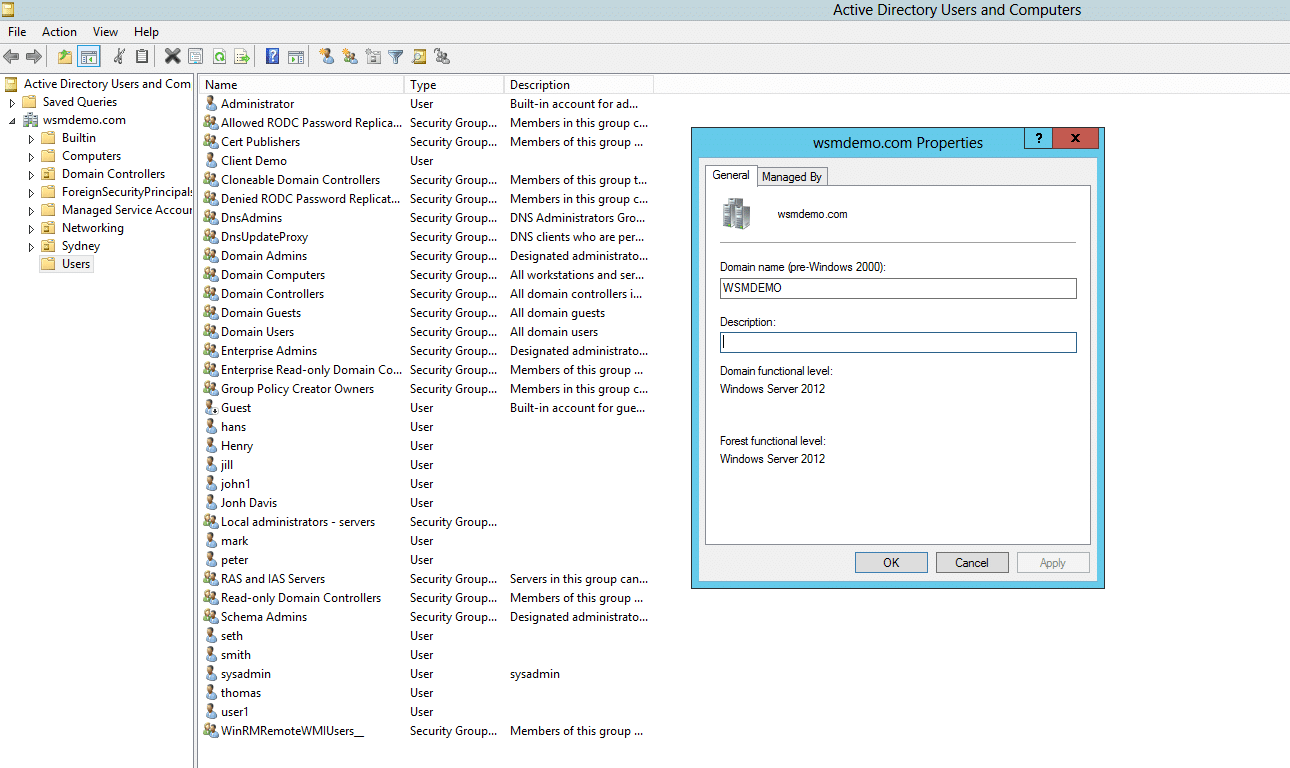Click the blue Help question mark icon
Viewport: 1290px width, 768px height.
[273, 57]
